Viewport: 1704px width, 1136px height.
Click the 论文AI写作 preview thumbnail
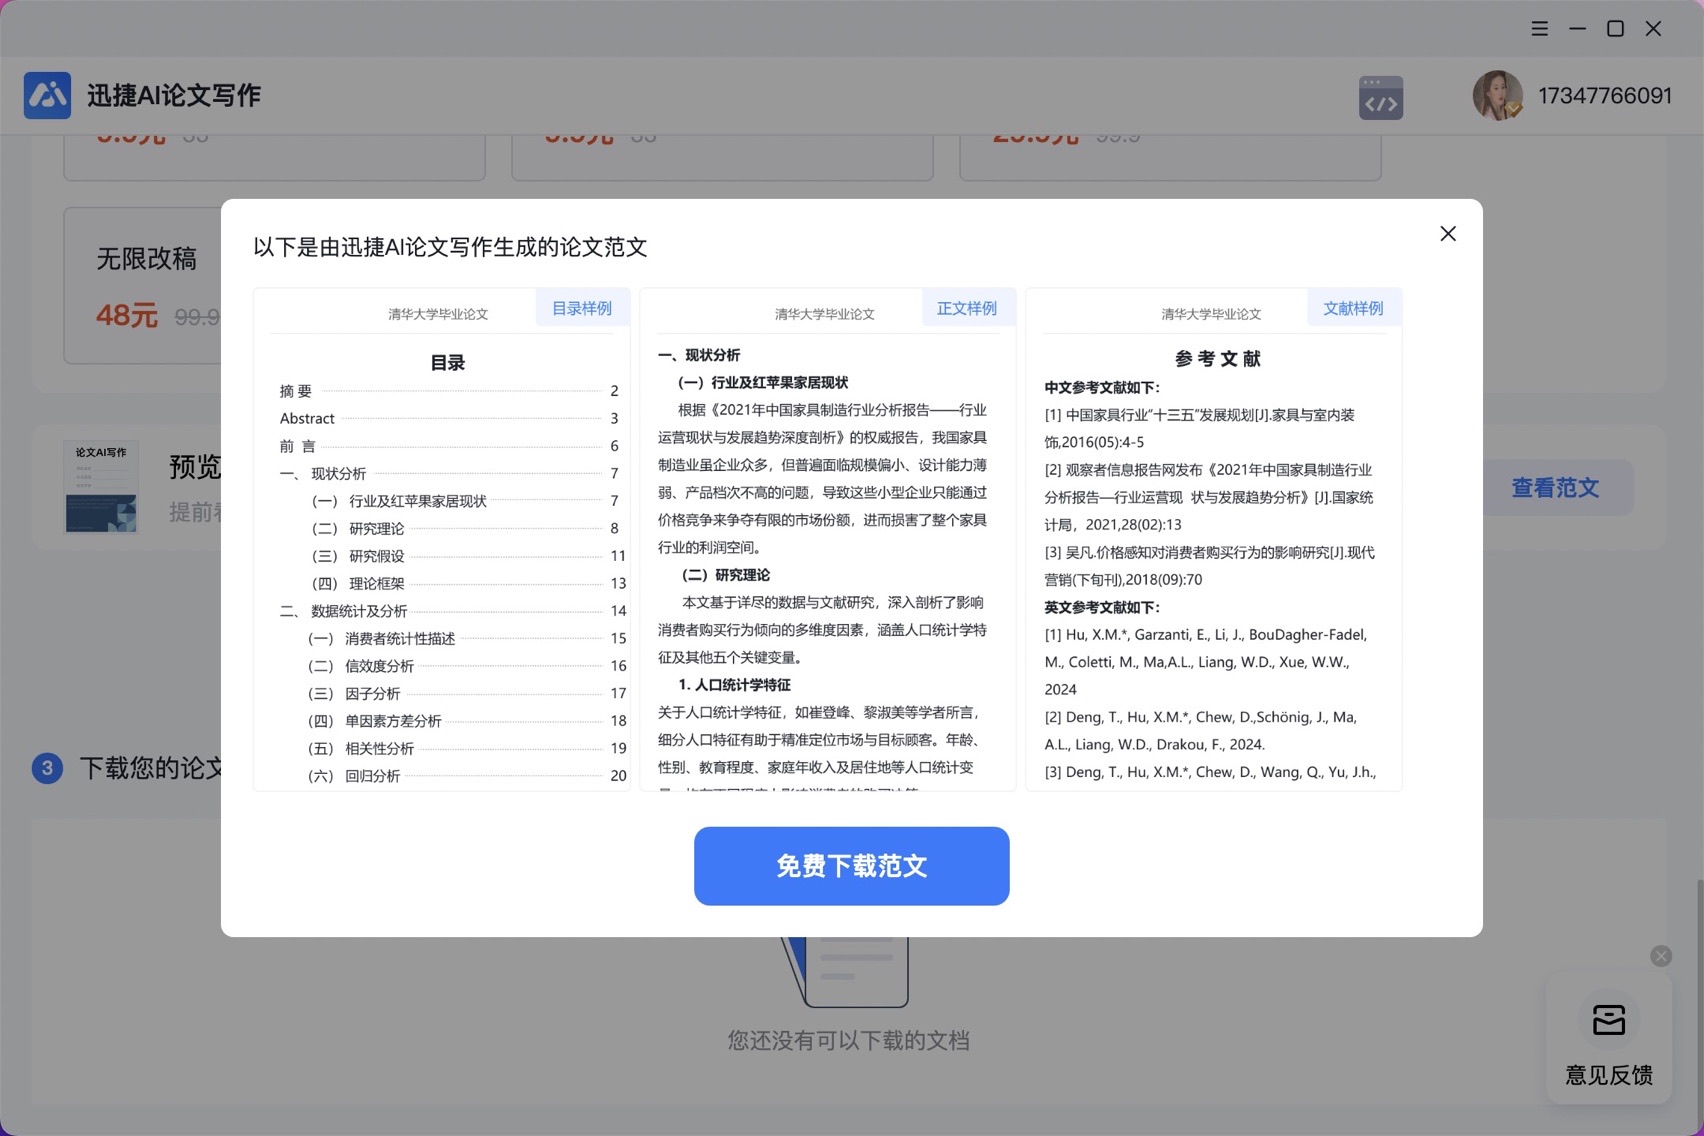coord(101,486)
